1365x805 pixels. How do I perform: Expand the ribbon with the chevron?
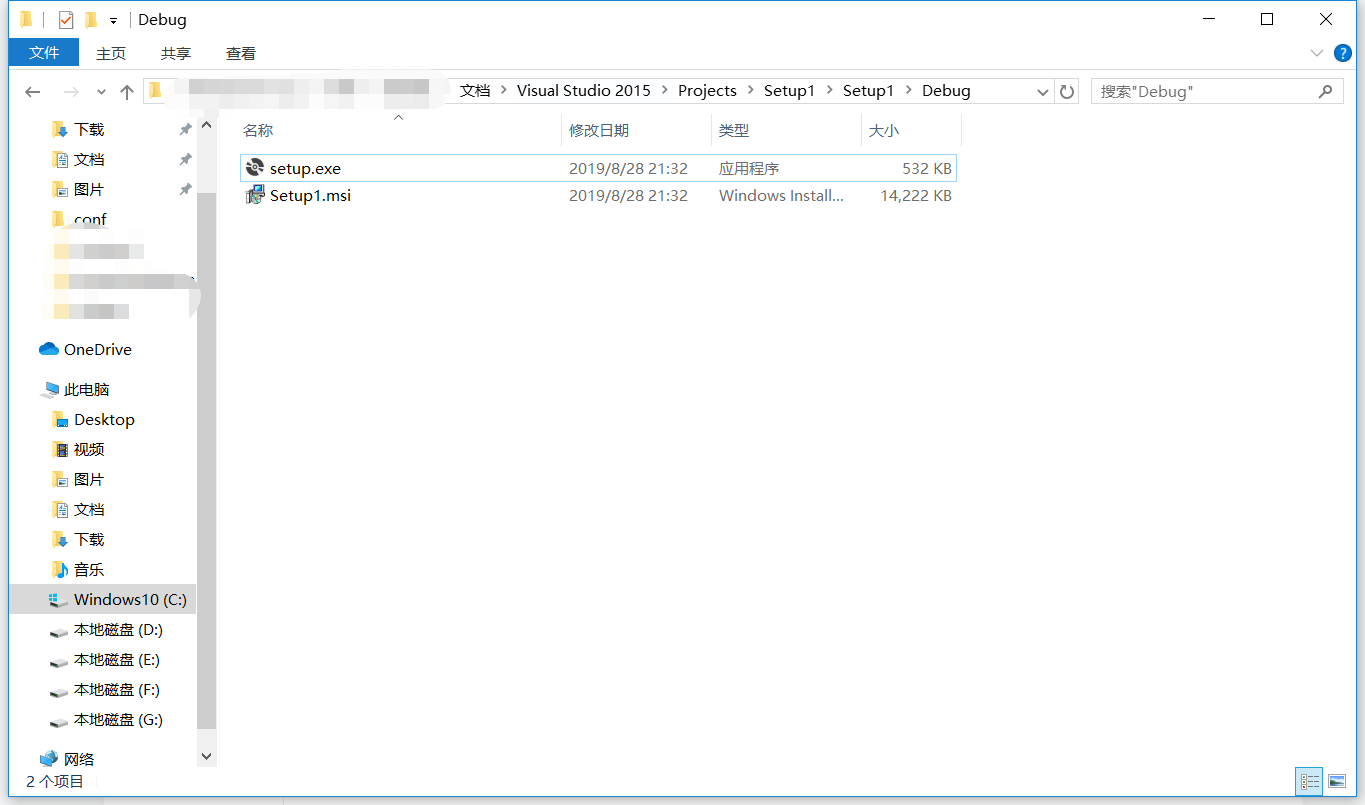pyautogui.click(x=1316, y=53)
